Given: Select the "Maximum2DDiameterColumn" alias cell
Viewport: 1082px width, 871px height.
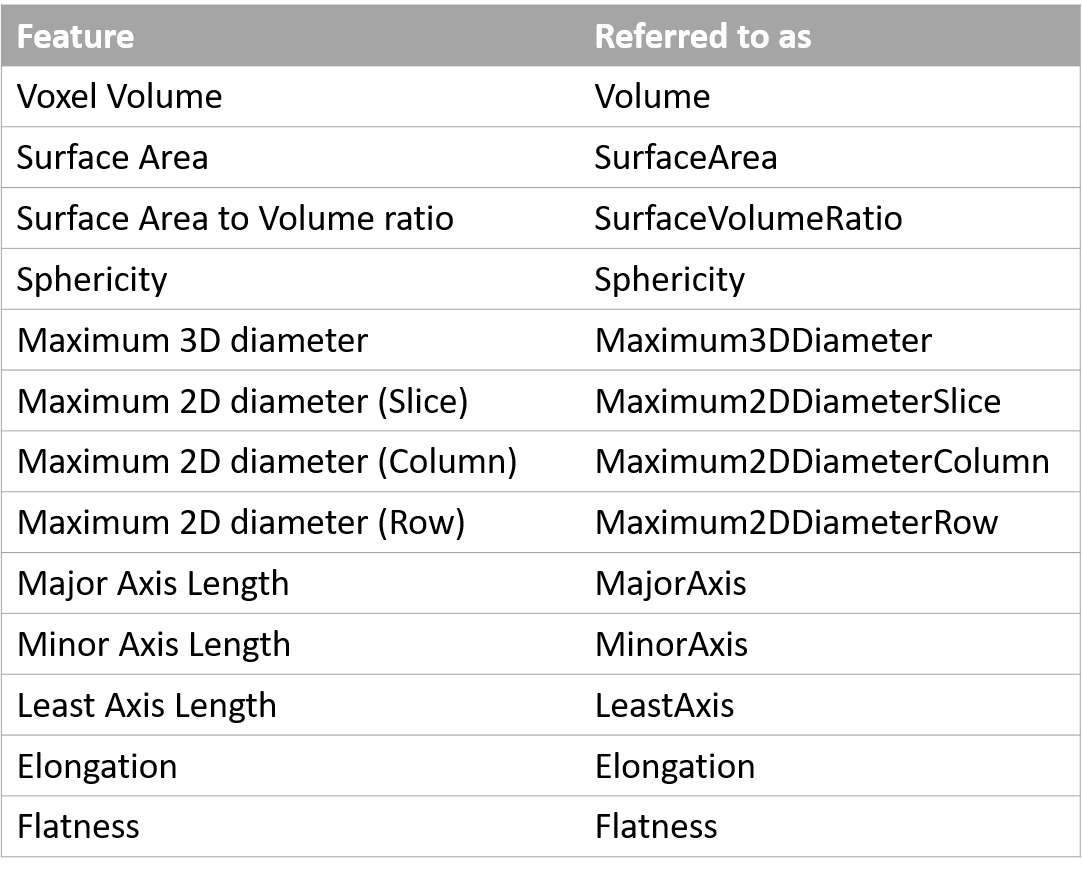Looking at the screenshot, I should click(x=822, y=462).
